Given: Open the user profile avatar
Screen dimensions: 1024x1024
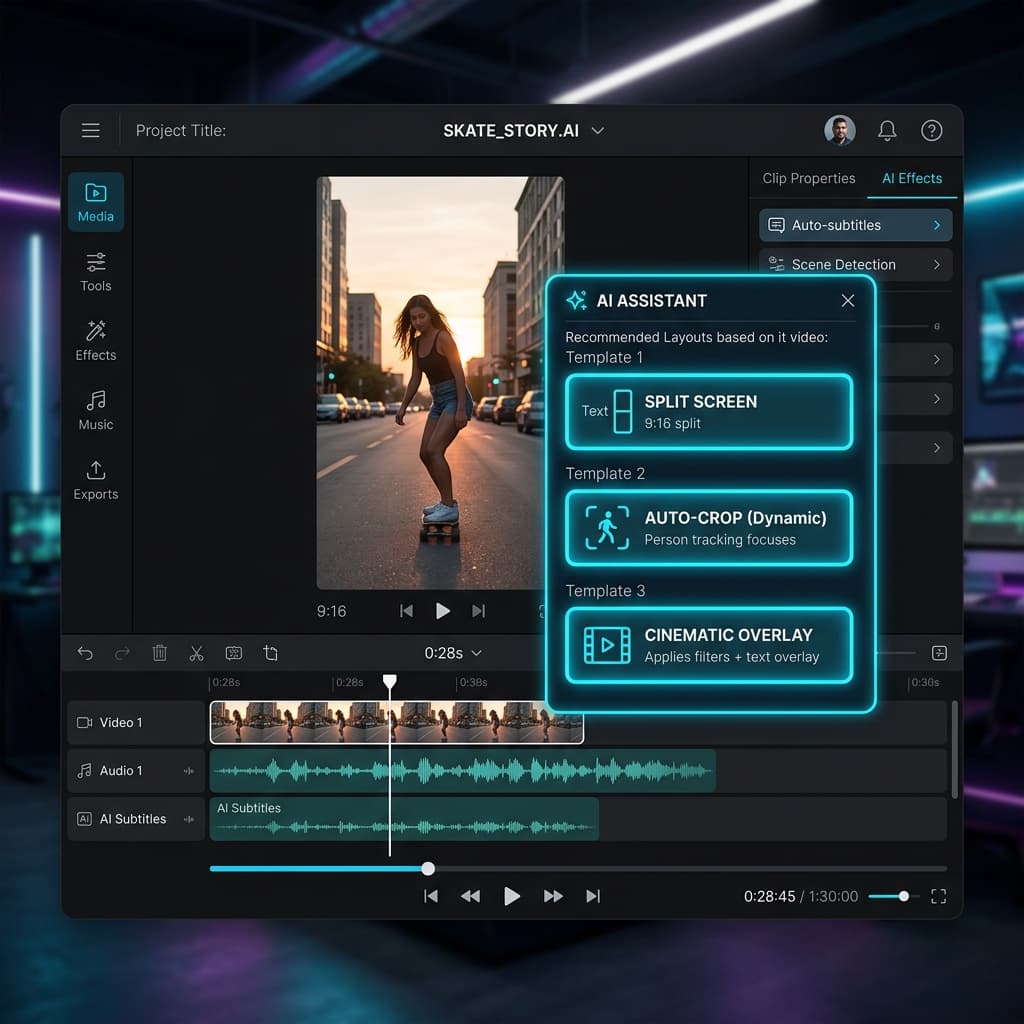Looking at the screenshot, I should (840, 131).
